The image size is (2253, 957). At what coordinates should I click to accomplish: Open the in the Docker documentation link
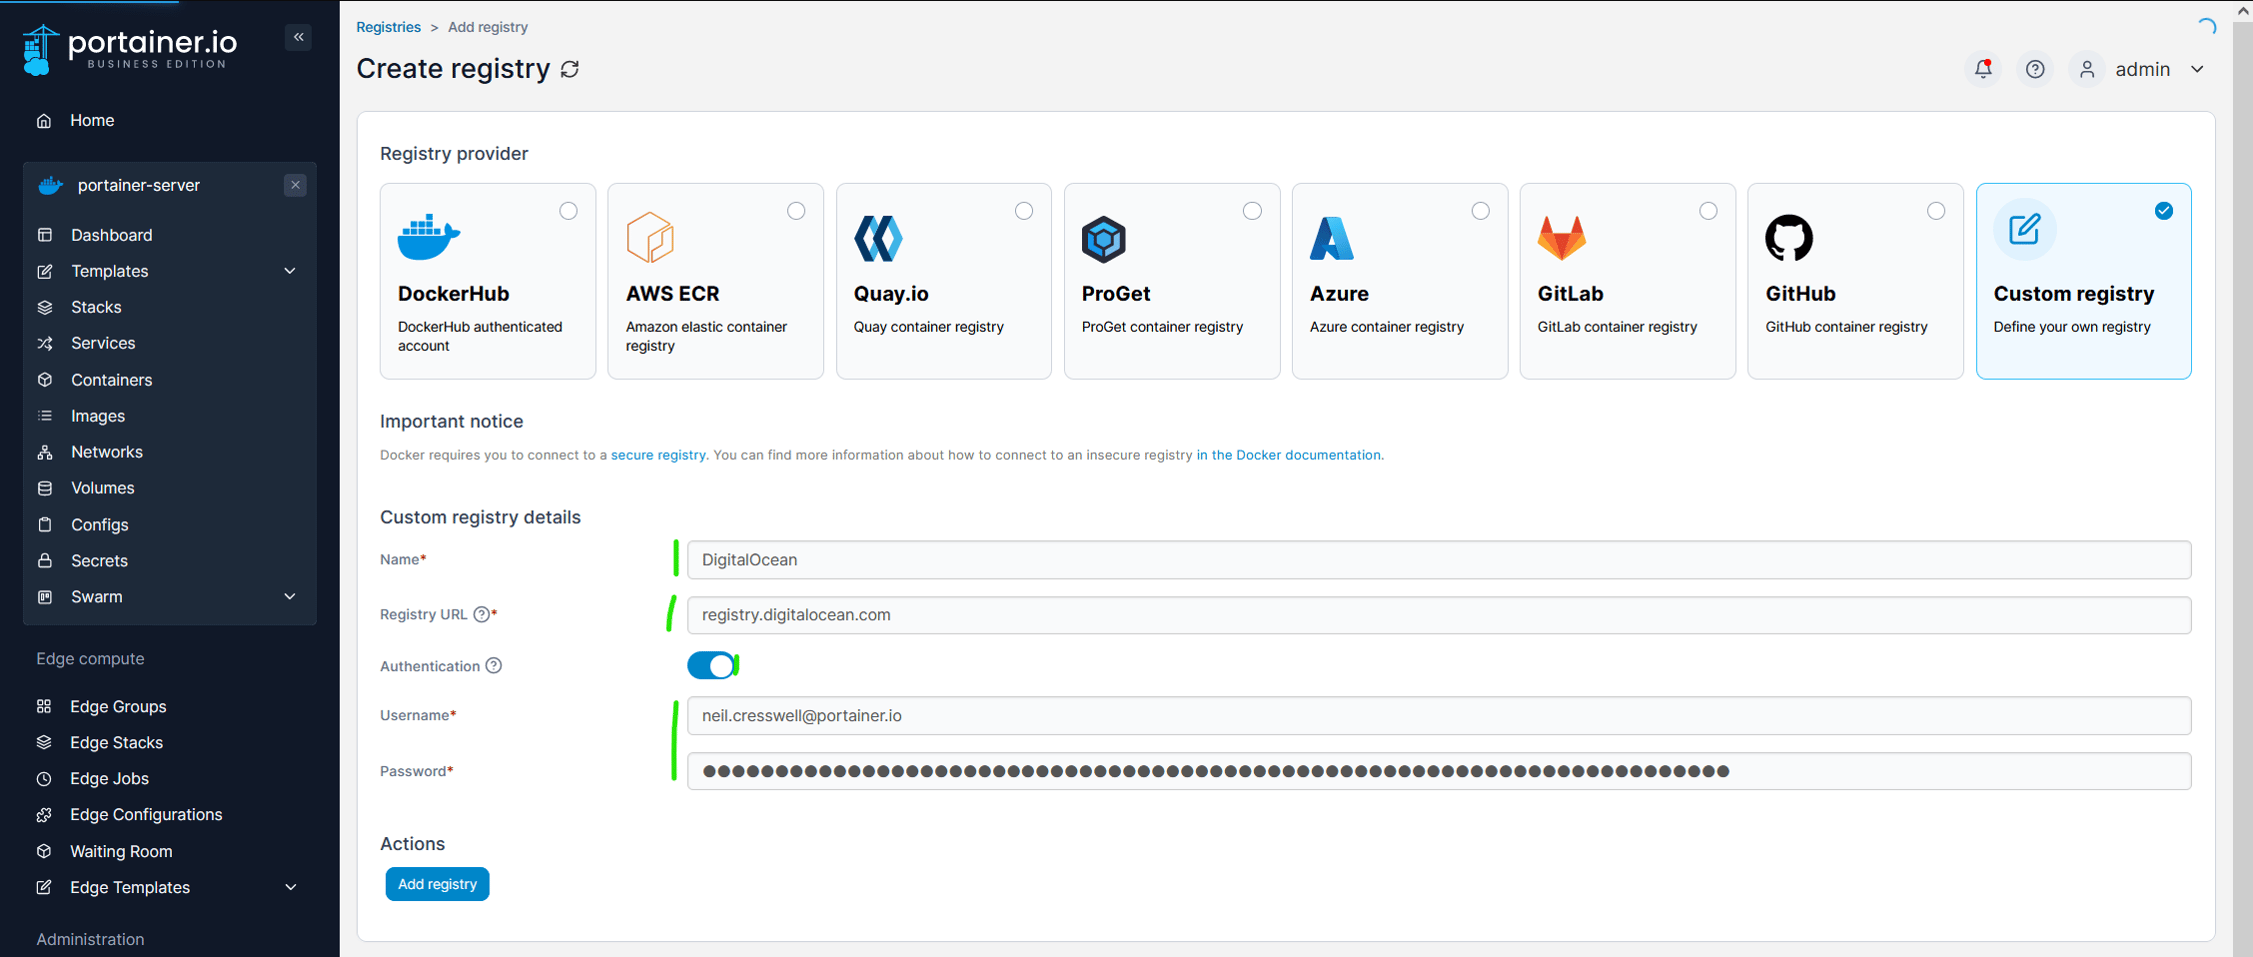pos(1289,455)
